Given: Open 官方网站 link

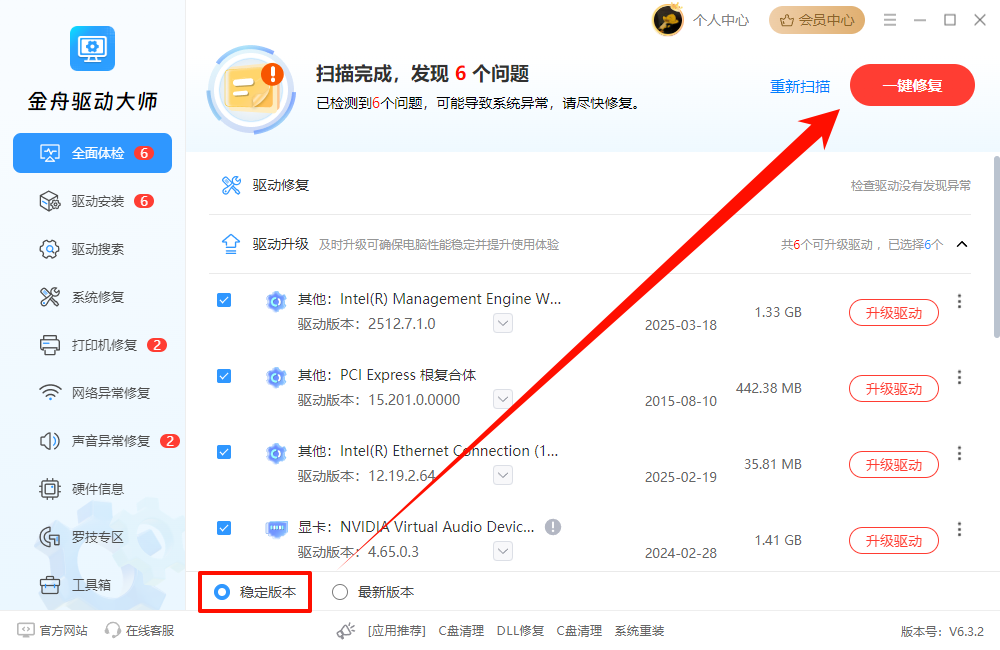Looking at the screenshot, I should [53, 630].
